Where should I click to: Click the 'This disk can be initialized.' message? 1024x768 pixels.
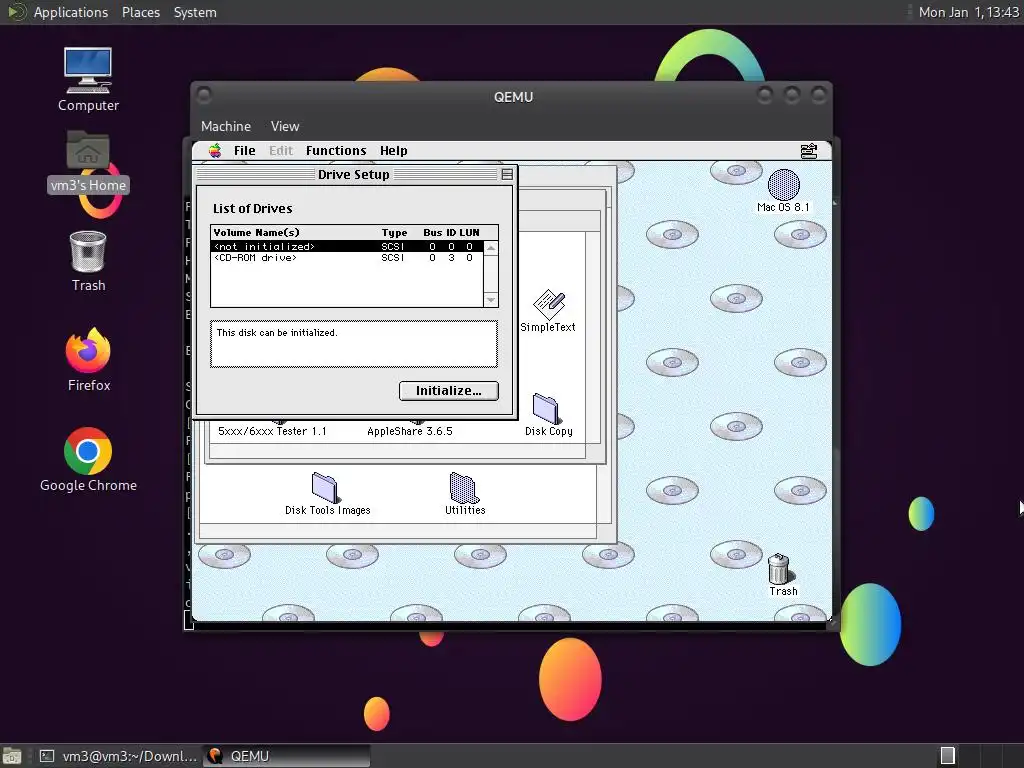[277, 332]
